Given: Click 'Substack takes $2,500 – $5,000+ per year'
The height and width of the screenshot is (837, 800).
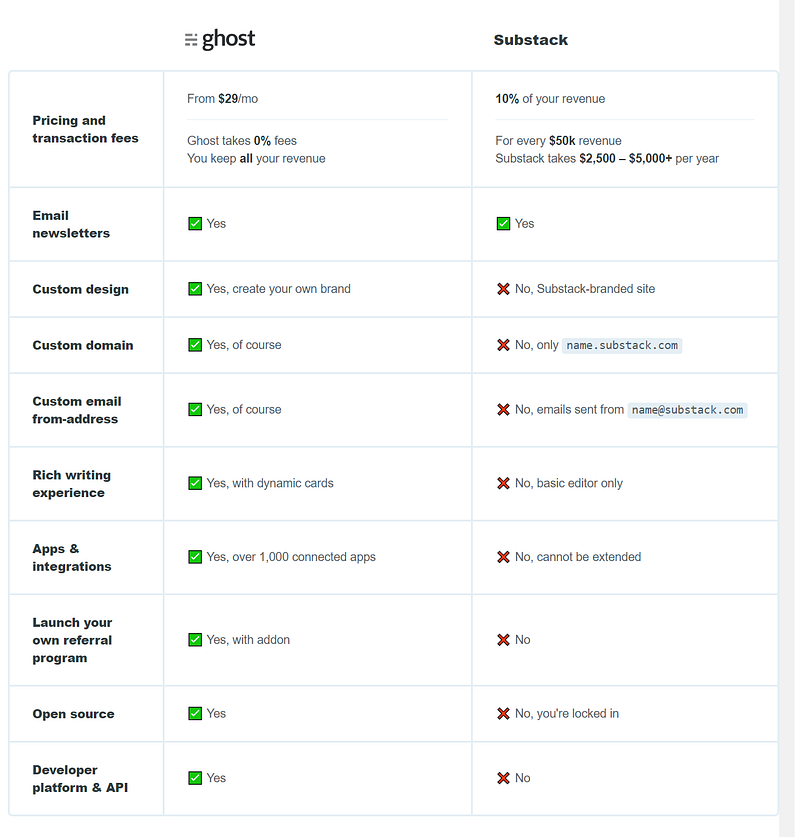Looking at the screenshot, I should coord(607,159).
